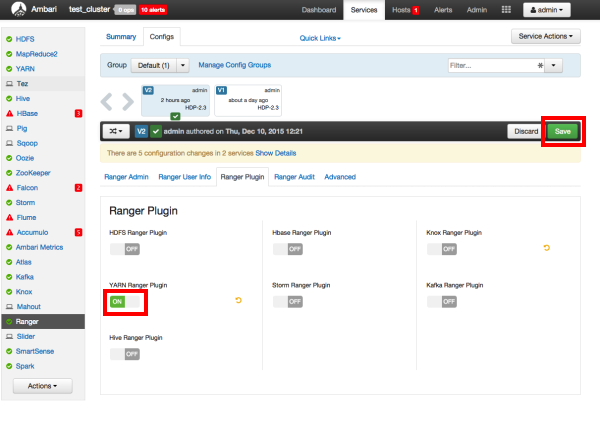Viewport: 600px width, 433px height.
Task: Click the Show Details link
Action: (x=276, y=153)
